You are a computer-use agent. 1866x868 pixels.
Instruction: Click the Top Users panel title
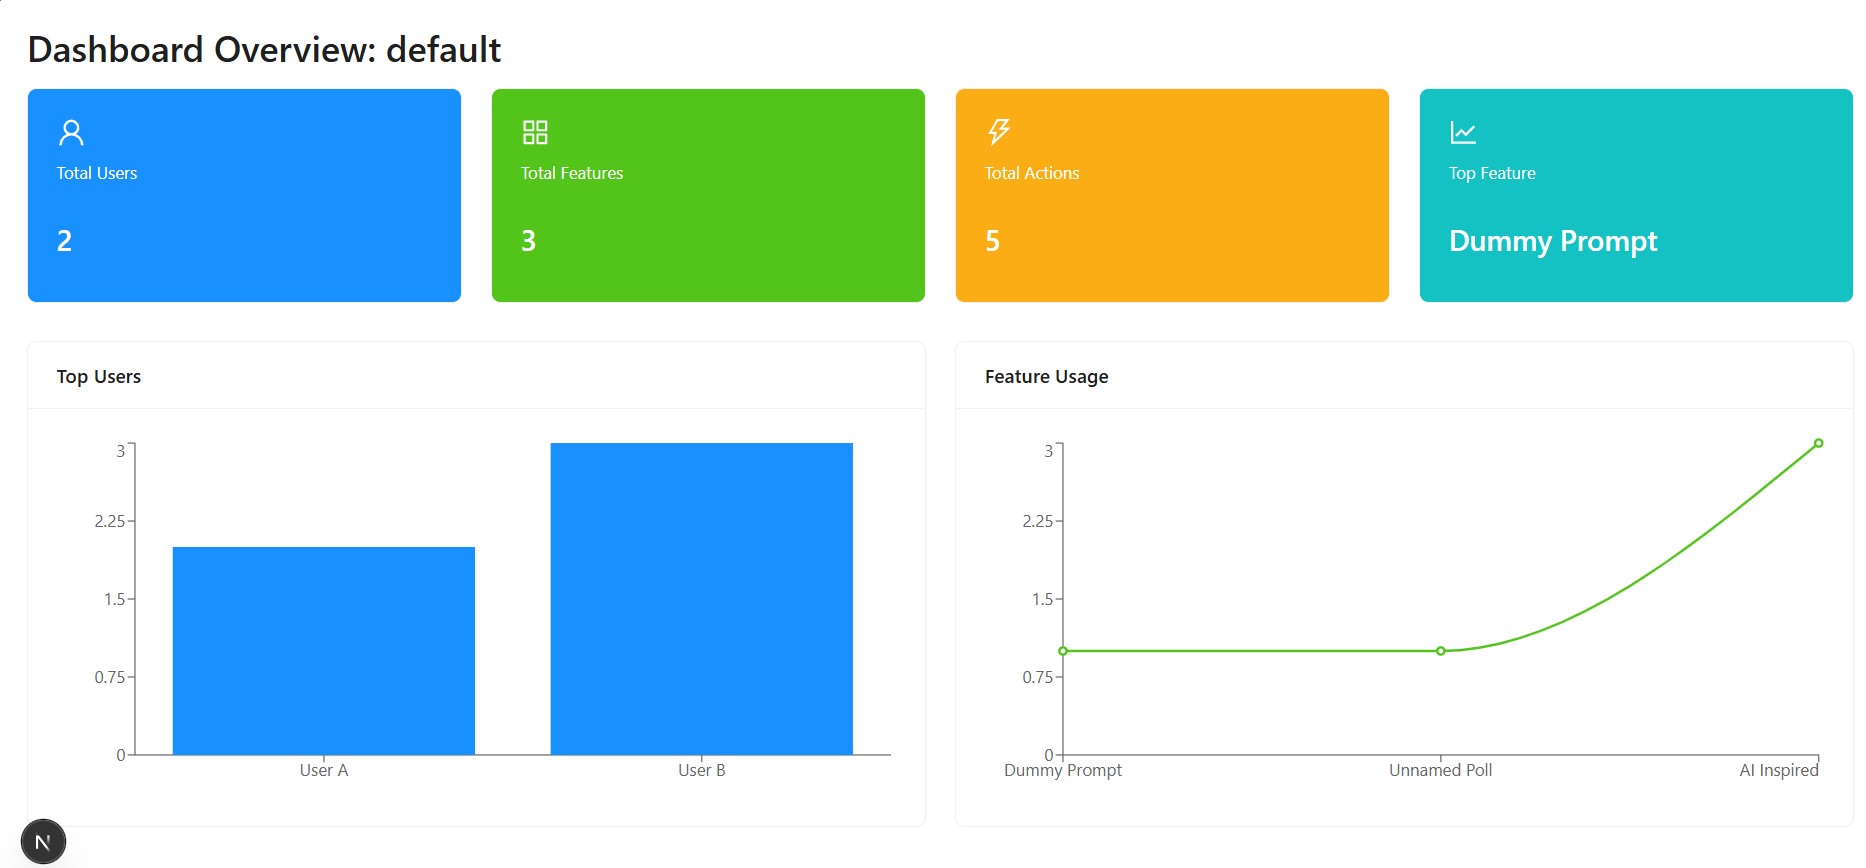pos(99,377)
